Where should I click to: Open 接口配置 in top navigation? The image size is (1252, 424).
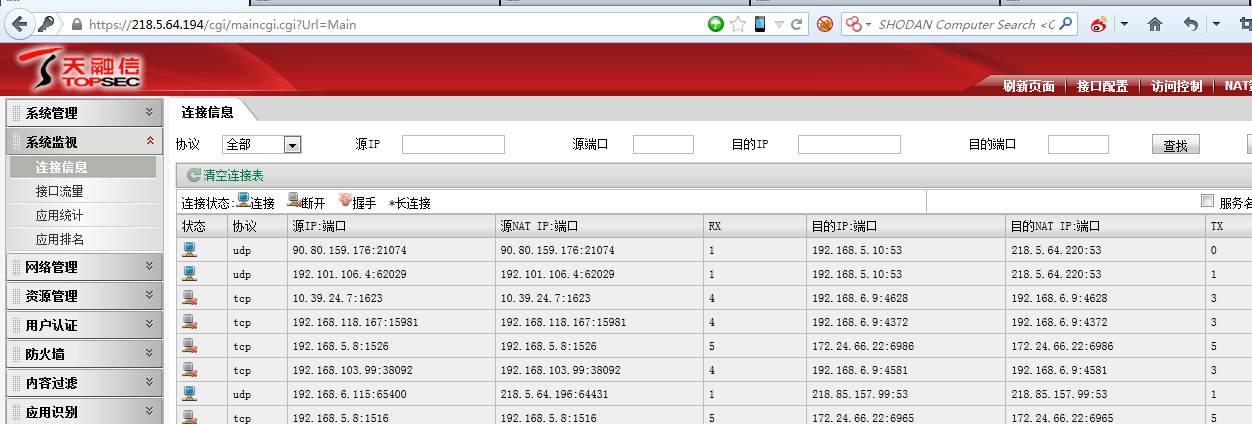(x=1102, y=86)
